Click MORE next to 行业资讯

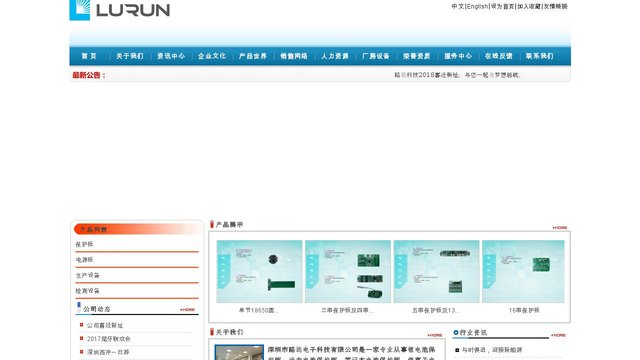tap(558, 335)
